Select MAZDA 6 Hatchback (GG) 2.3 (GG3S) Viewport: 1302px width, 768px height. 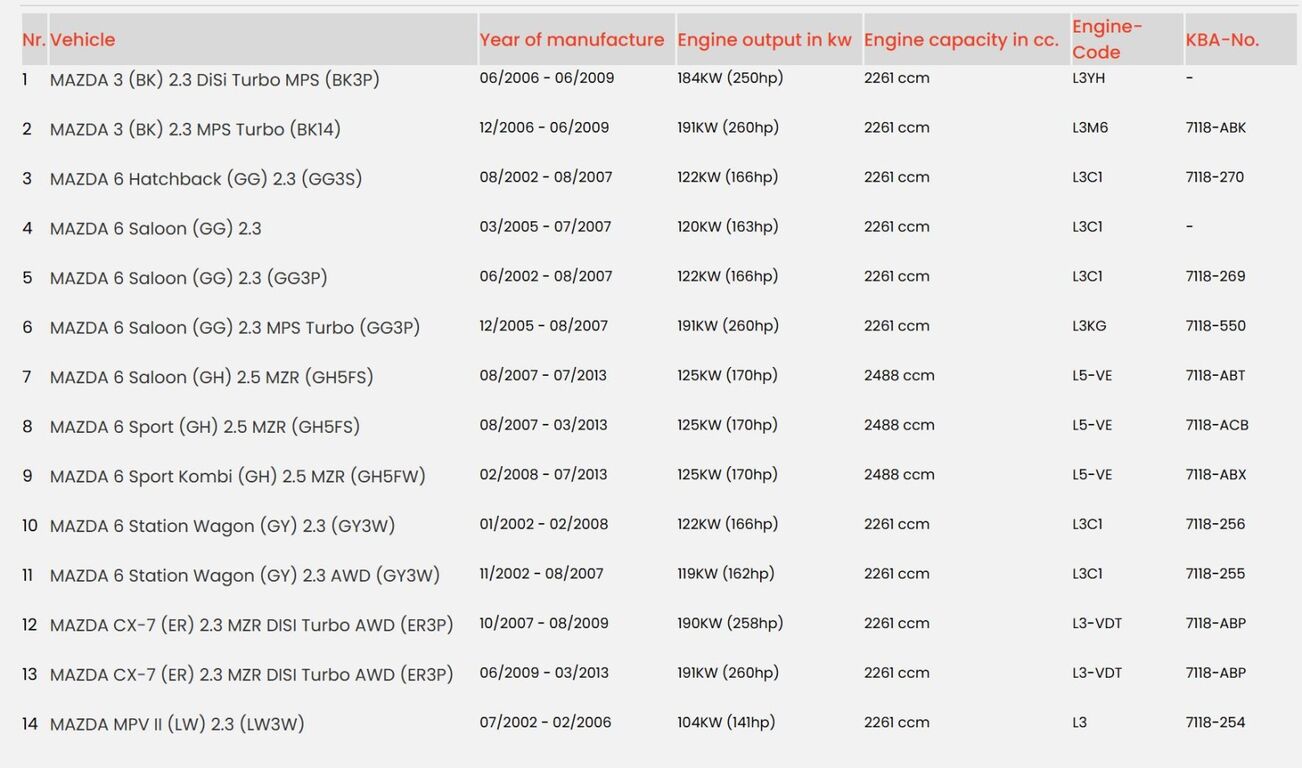click(206, 179)
